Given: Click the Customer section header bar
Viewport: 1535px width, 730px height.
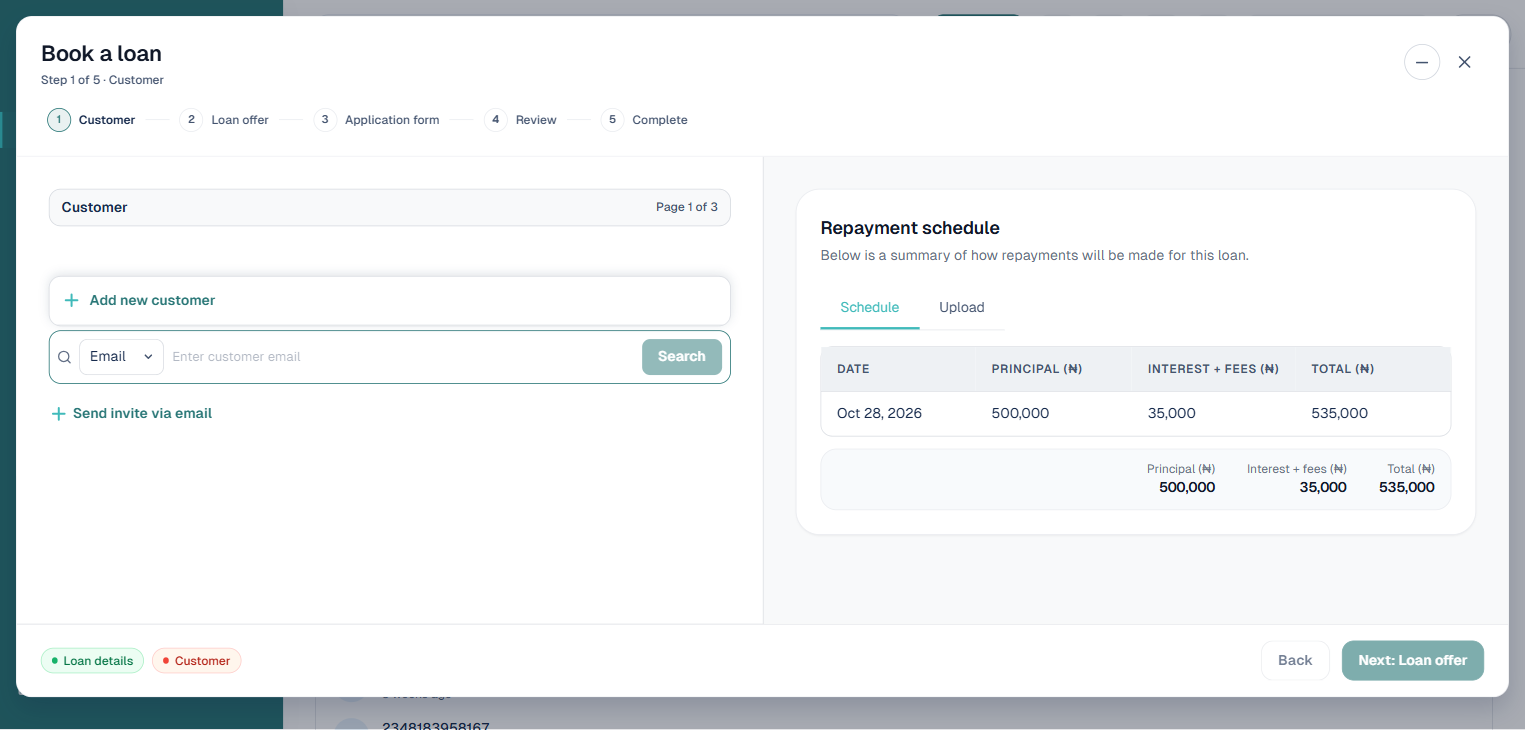Looking at the screenshot, I should point(390,208).
